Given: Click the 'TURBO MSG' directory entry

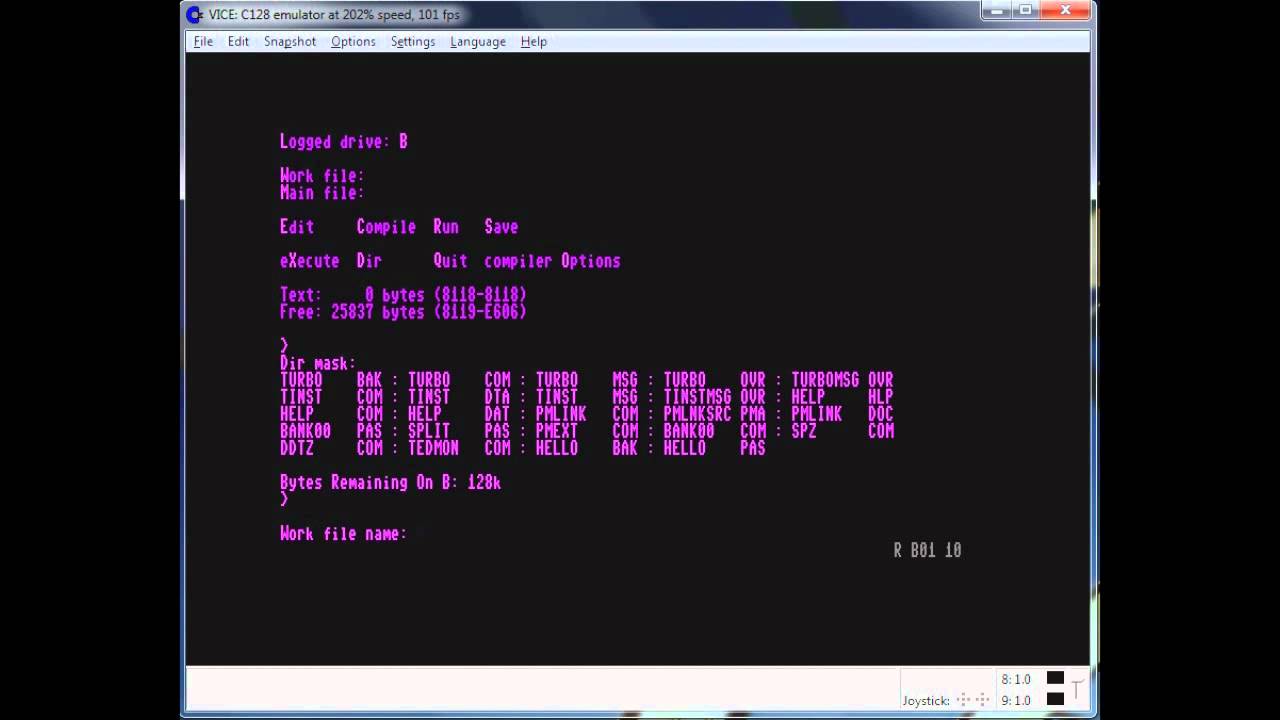Looking at the screenshot, I should coord(587,380).
